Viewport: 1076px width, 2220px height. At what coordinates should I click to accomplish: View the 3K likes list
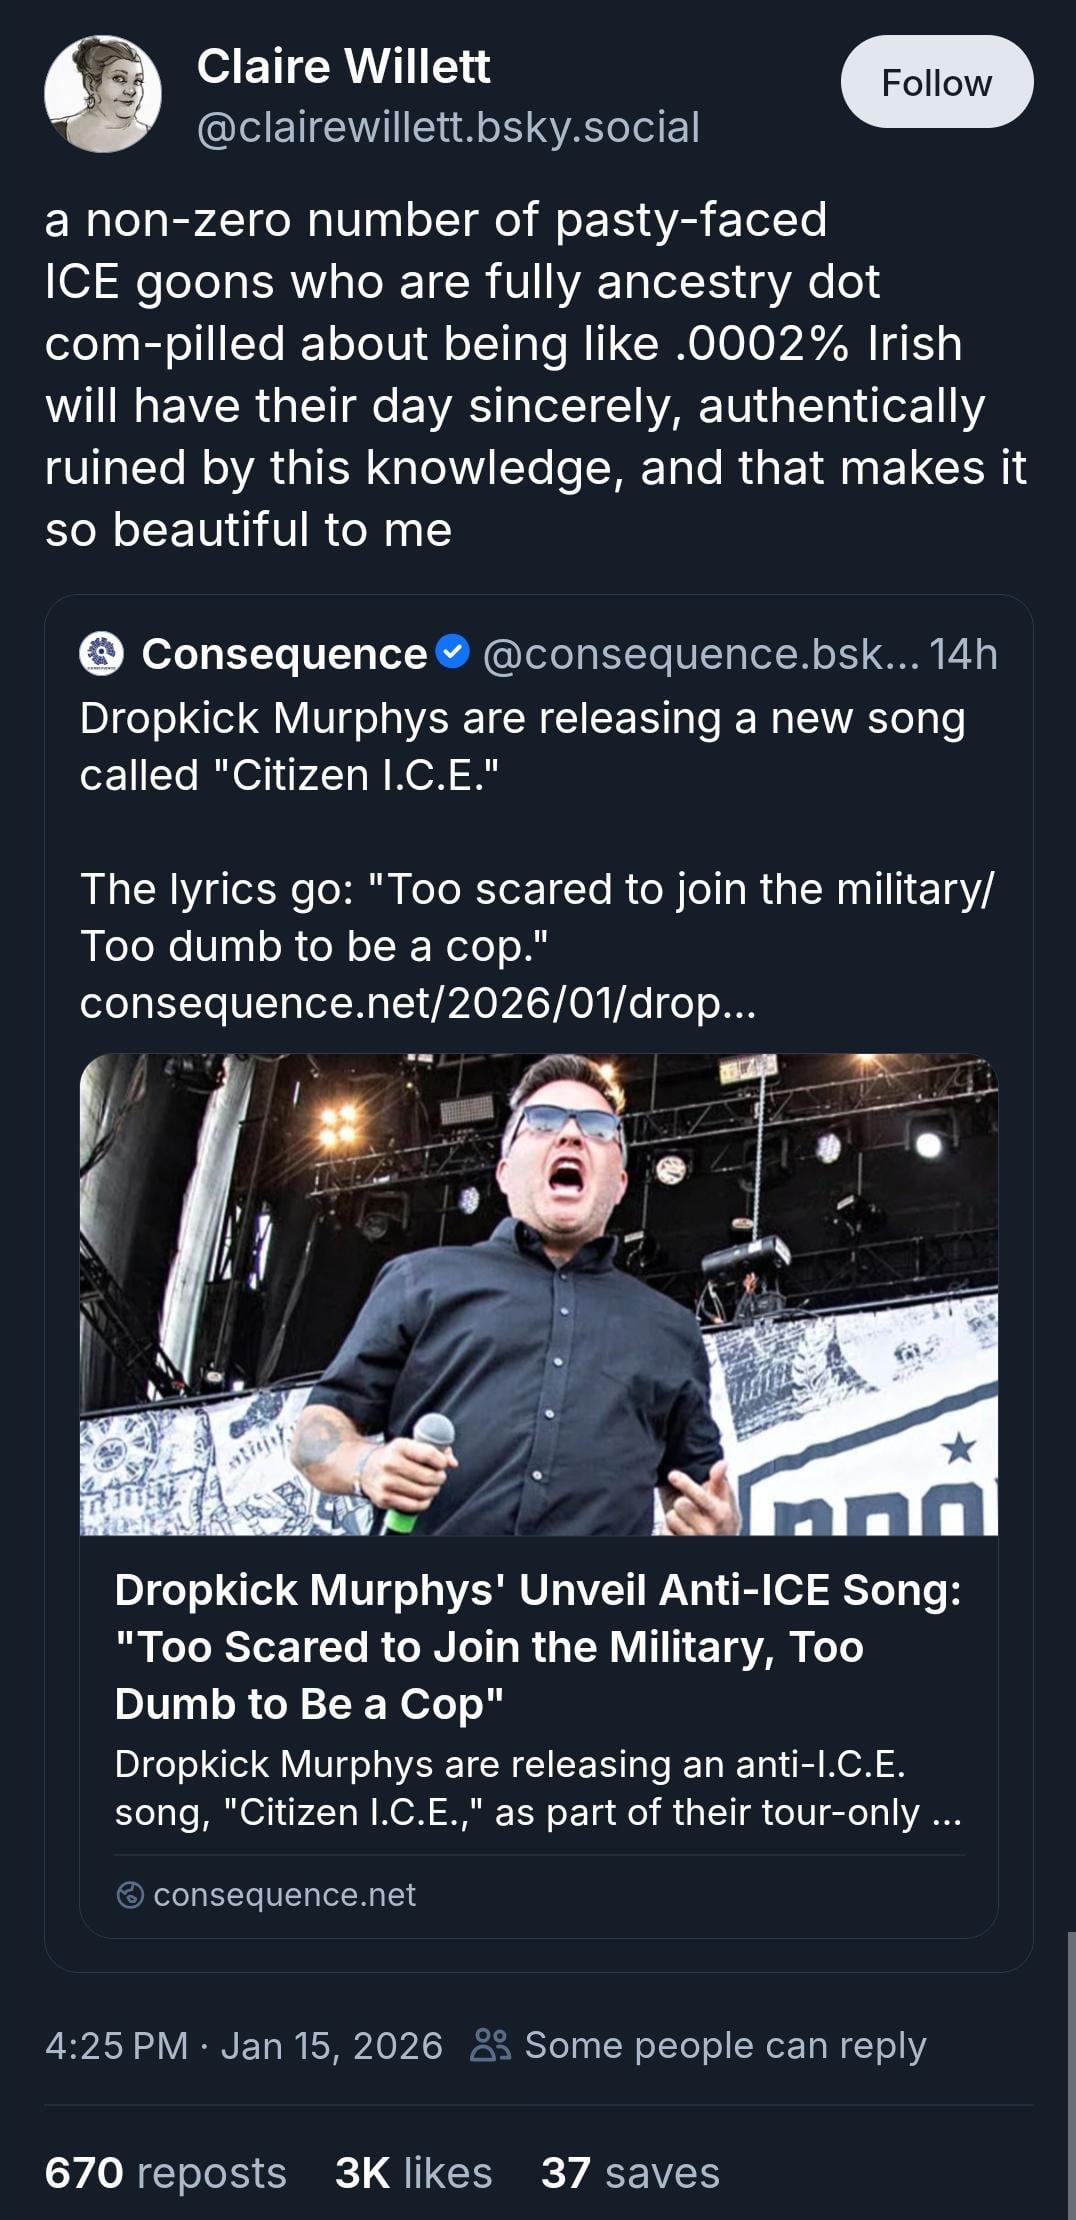(413, 2173)
